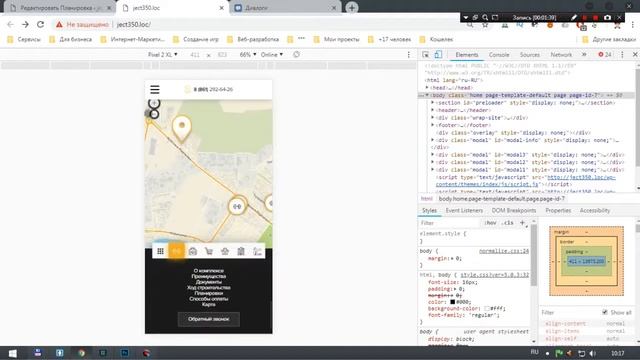Reload the browser page
The image size is (640, 360).
click(x=40, y=24)
